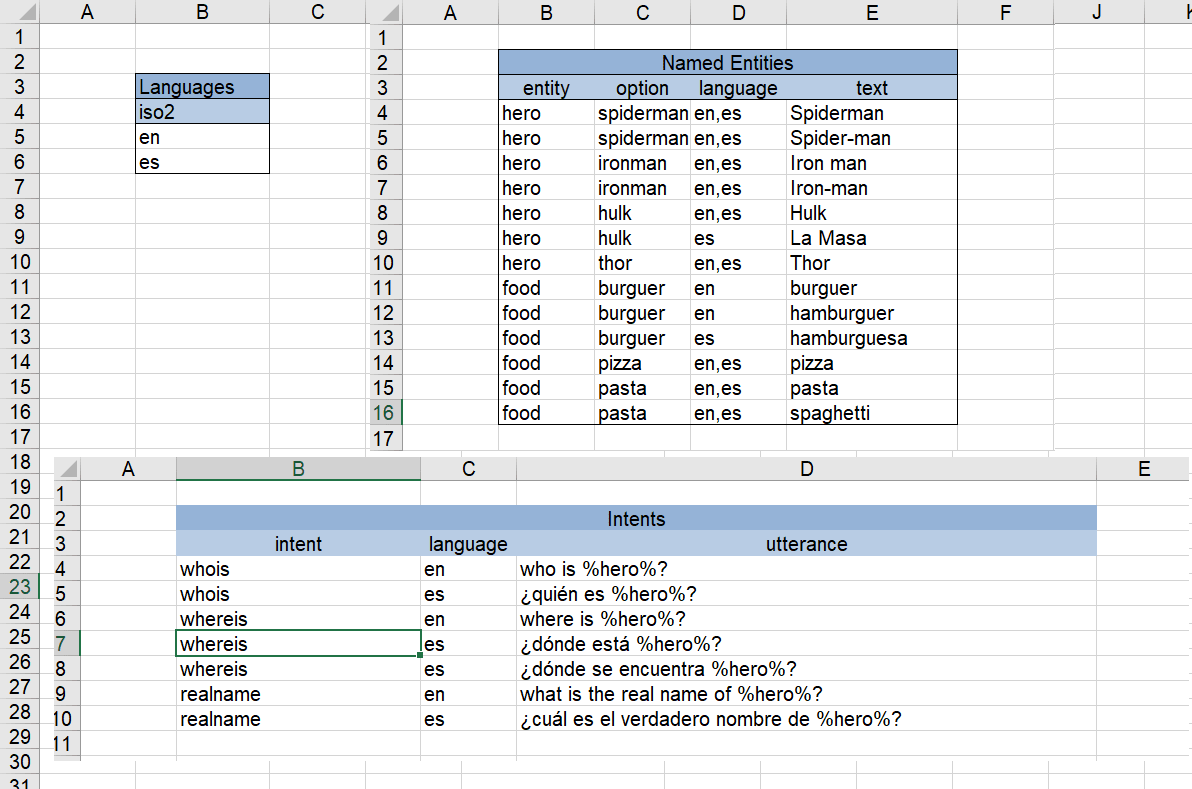Image resolution: width=1192 pixels, height=789 pixels.
Task: Click the 'text' column heading in Named Entities
Action: coord(872,87)
